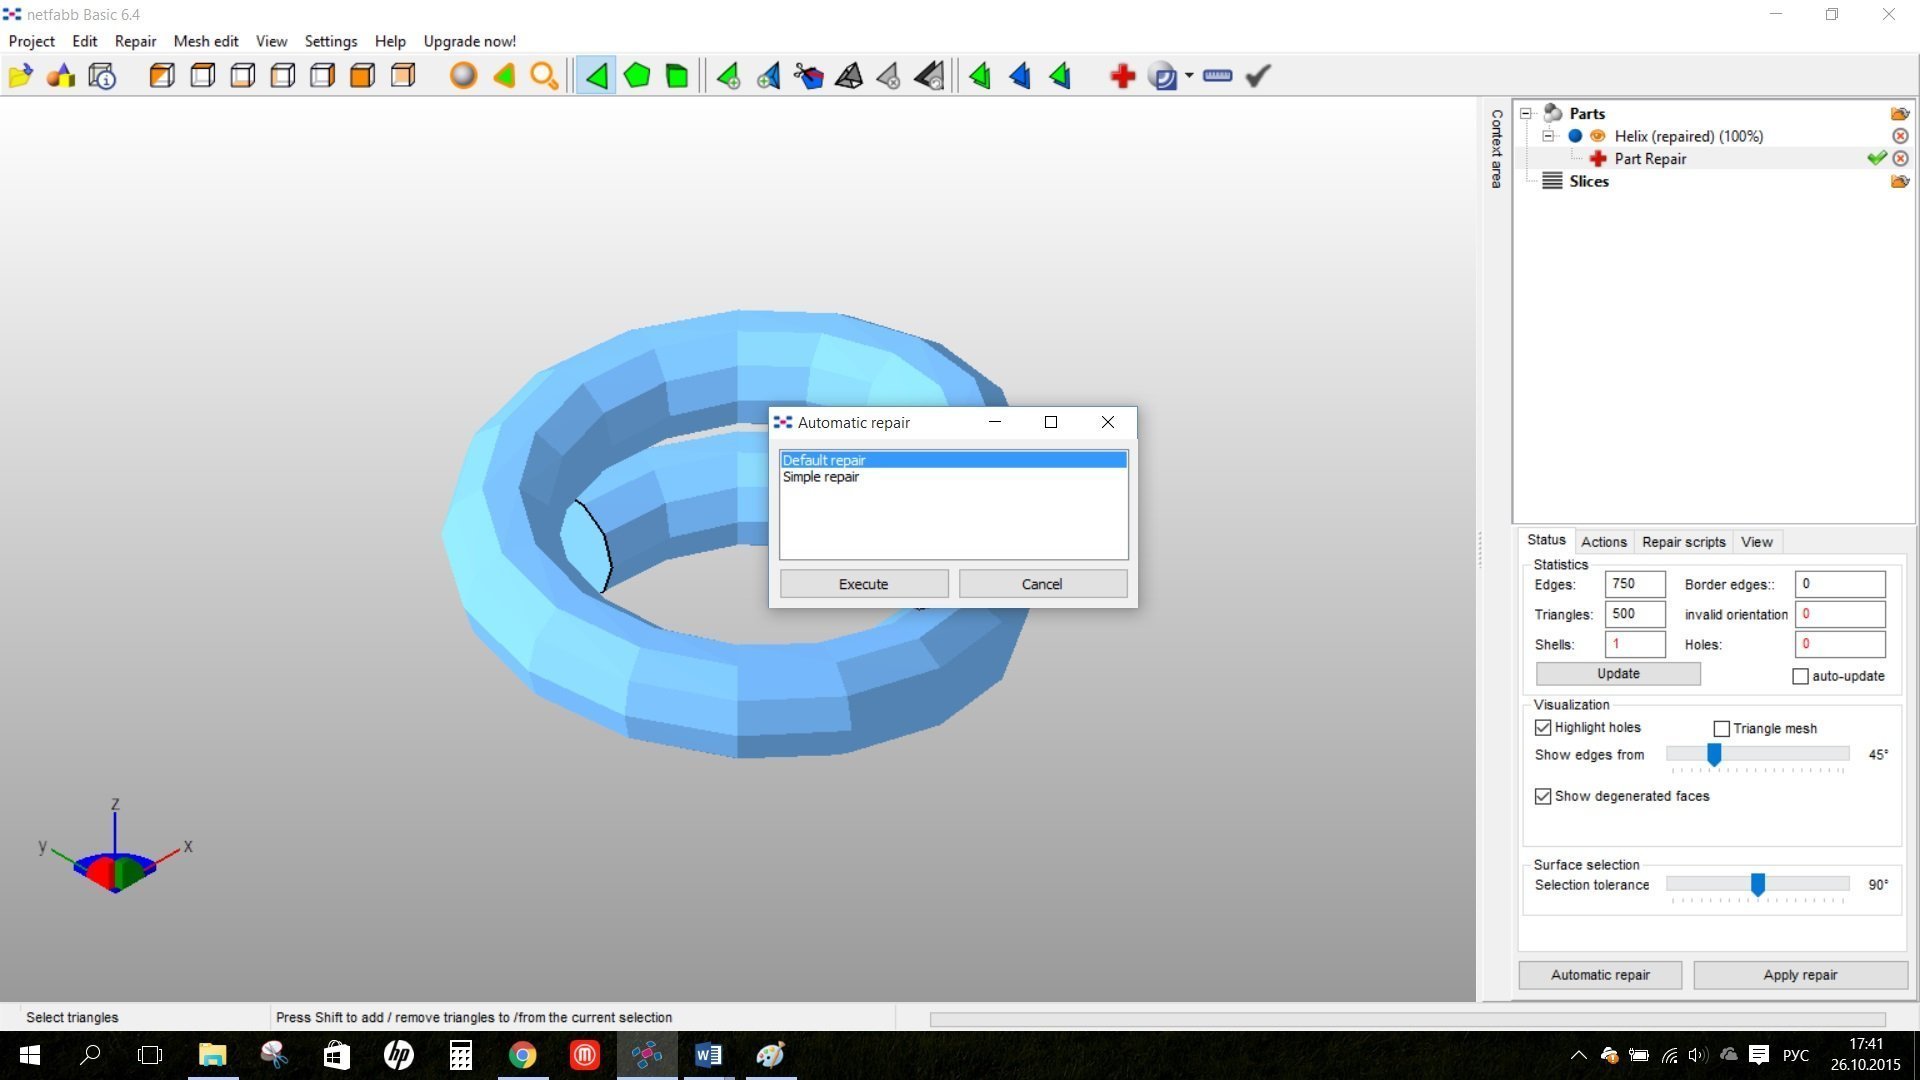
Task: Click Execute in Automatic repair dialog
Action: tap(864, 584)
